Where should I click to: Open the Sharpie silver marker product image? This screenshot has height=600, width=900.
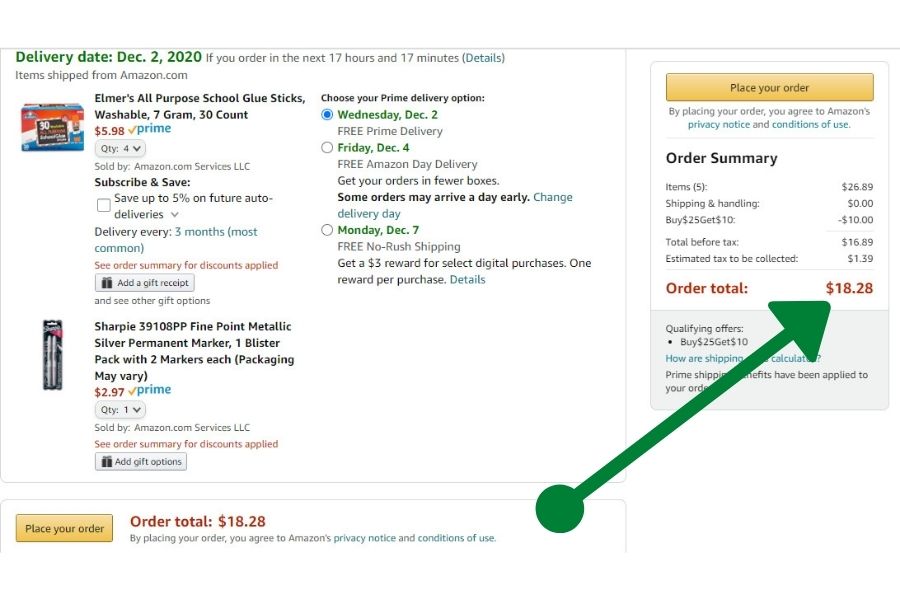pyautogui.click(x=53, y=355)
